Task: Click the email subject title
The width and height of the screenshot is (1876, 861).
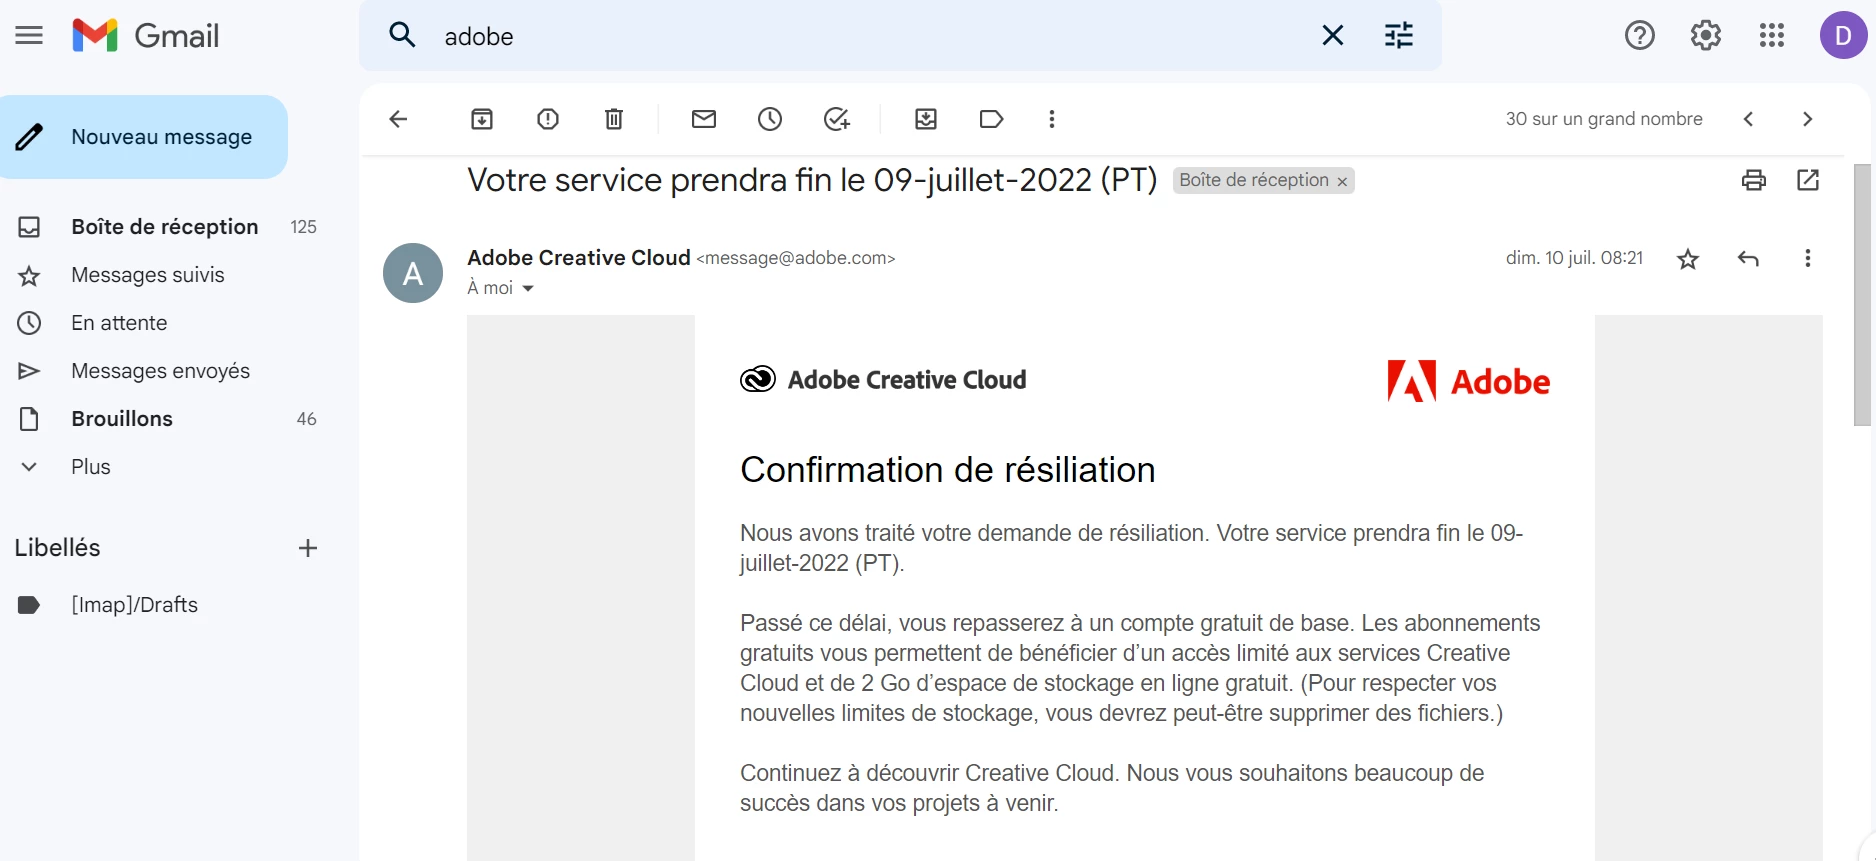Action: click(812, 180)
